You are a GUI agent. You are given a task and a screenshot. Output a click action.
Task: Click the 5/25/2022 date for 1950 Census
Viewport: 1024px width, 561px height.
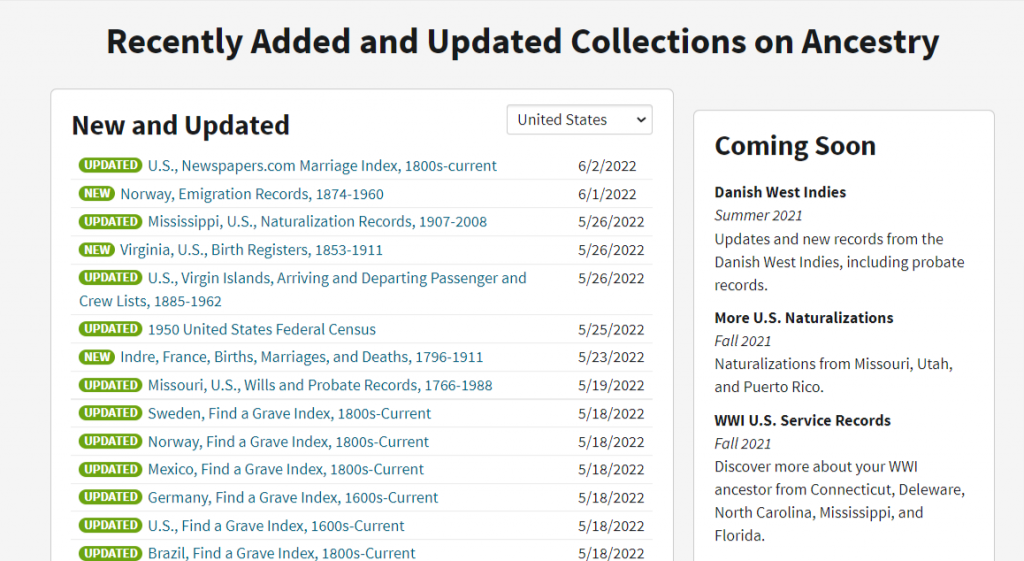611,330
